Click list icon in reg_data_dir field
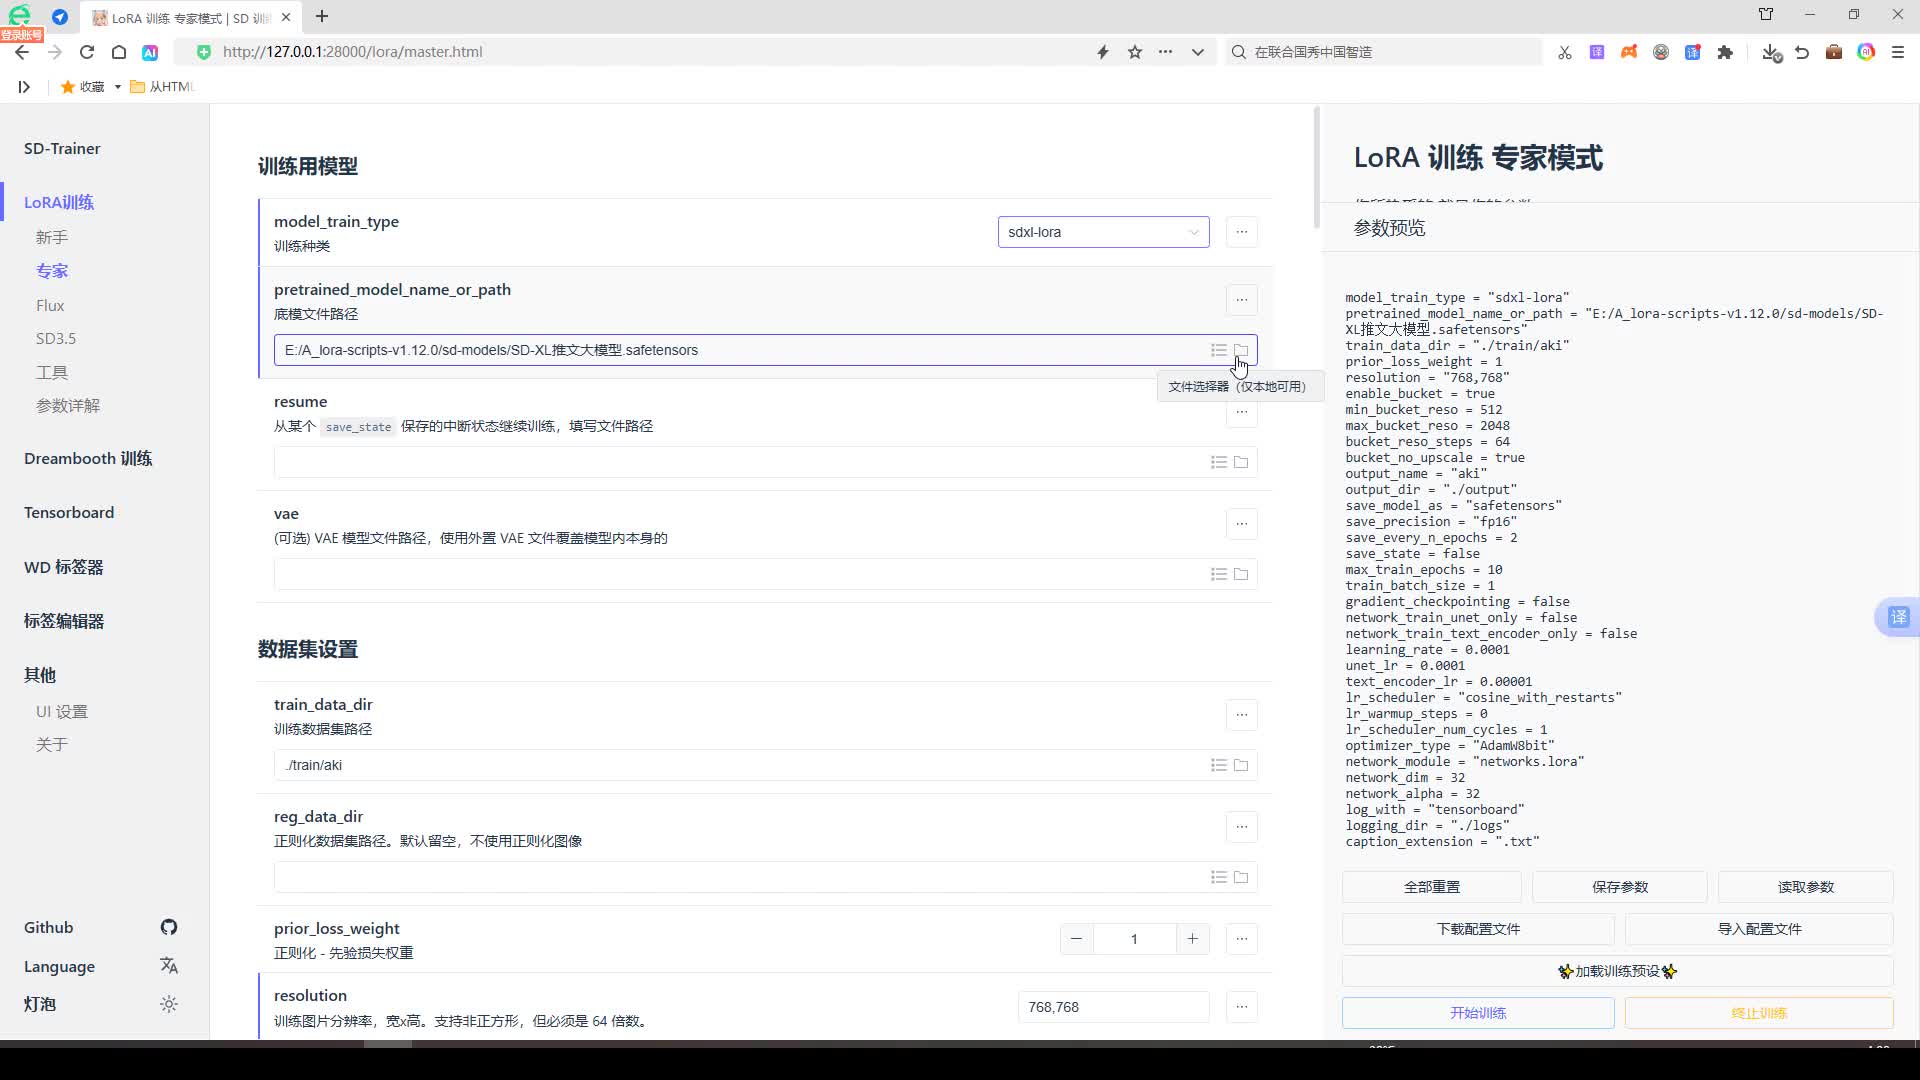The width and height of the screenshot is (1920, 1080). pos(1218,877)
